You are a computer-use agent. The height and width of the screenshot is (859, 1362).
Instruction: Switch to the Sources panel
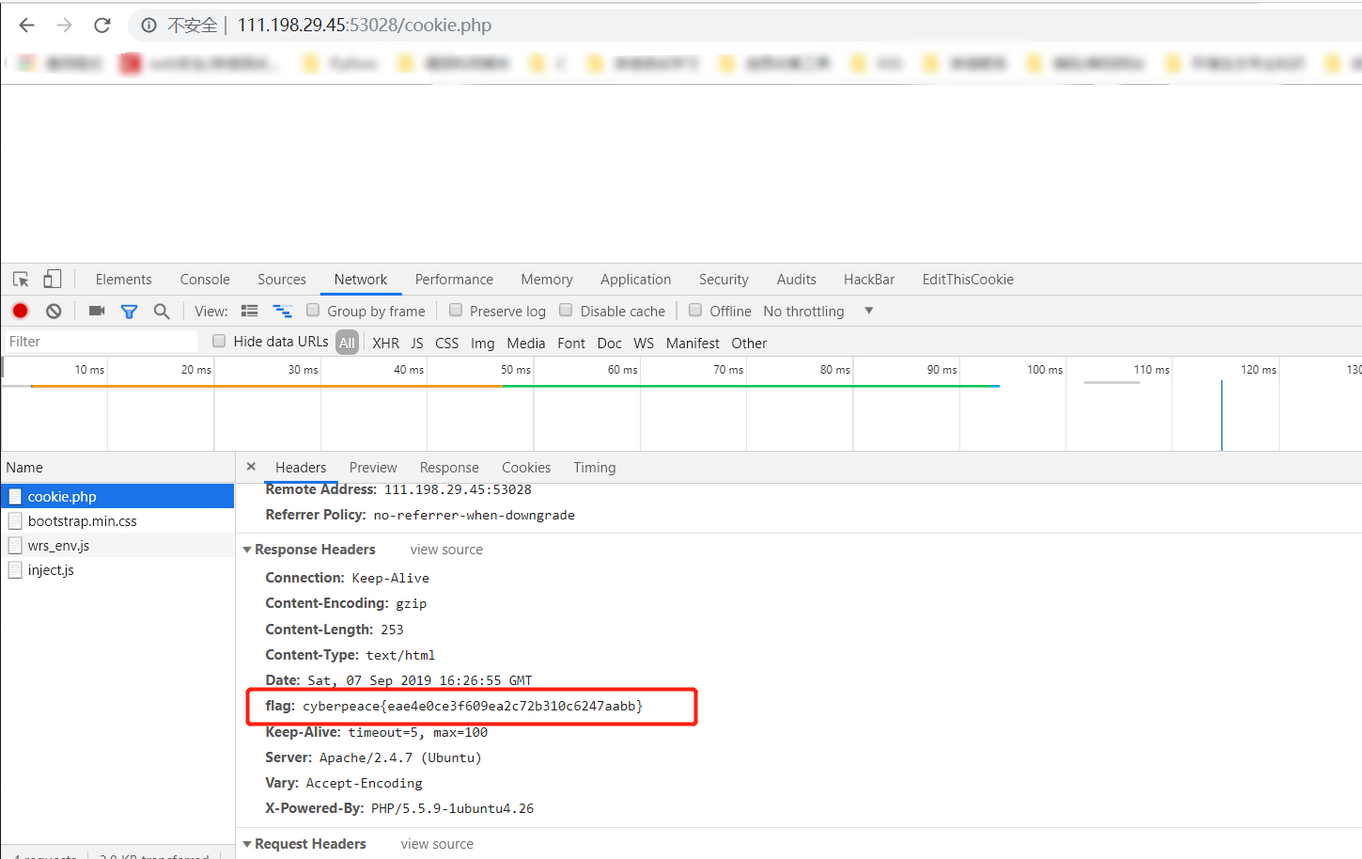point(282,279)
